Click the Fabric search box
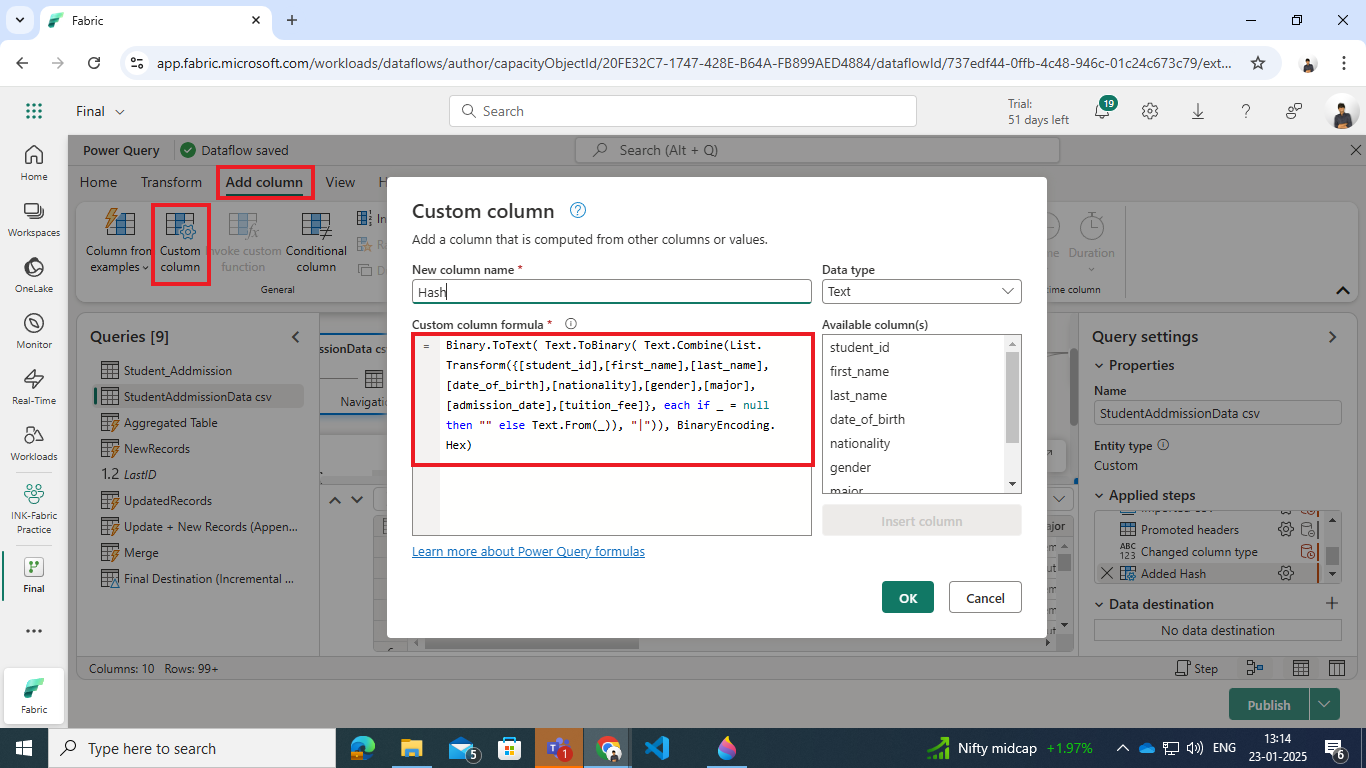The image size is (1366, 768). [x=683, y=111]
